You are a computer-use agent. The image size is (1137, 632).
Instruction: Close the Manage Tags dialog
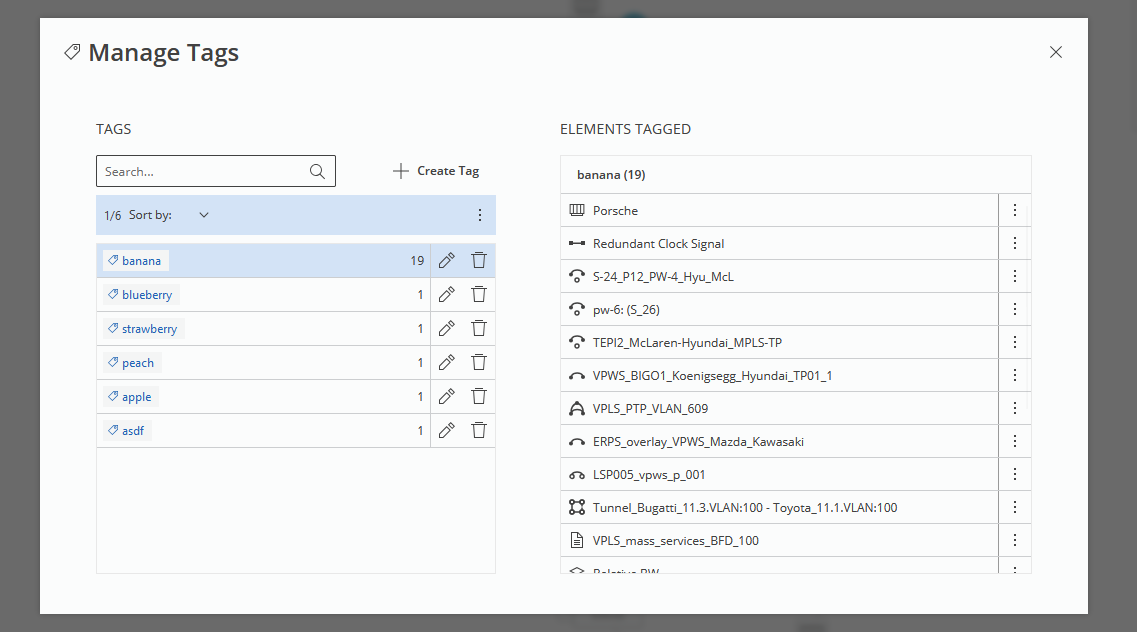(1055, 53)
